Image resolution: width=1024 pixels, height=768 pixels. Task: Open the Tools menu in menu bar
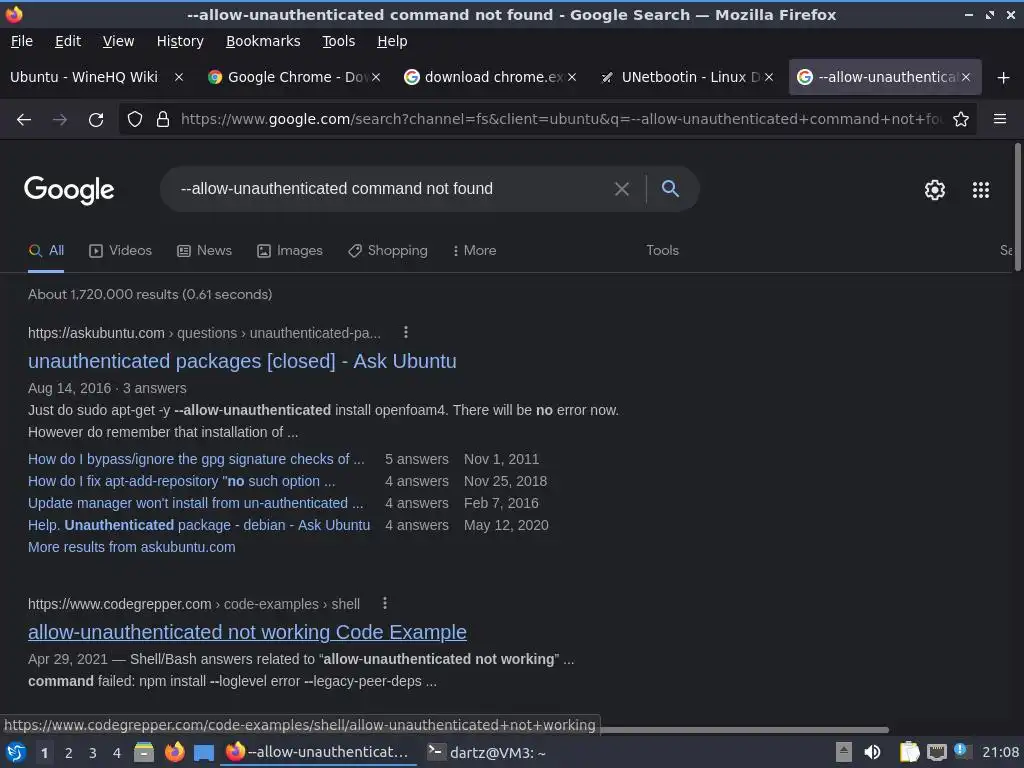click(338, 41)
